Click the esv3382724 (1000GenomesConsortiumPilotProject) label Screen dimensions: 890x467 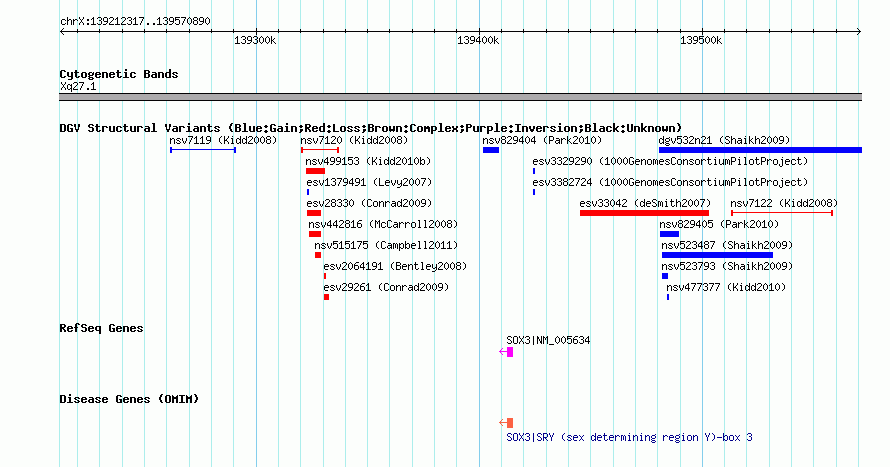[670, 182]
